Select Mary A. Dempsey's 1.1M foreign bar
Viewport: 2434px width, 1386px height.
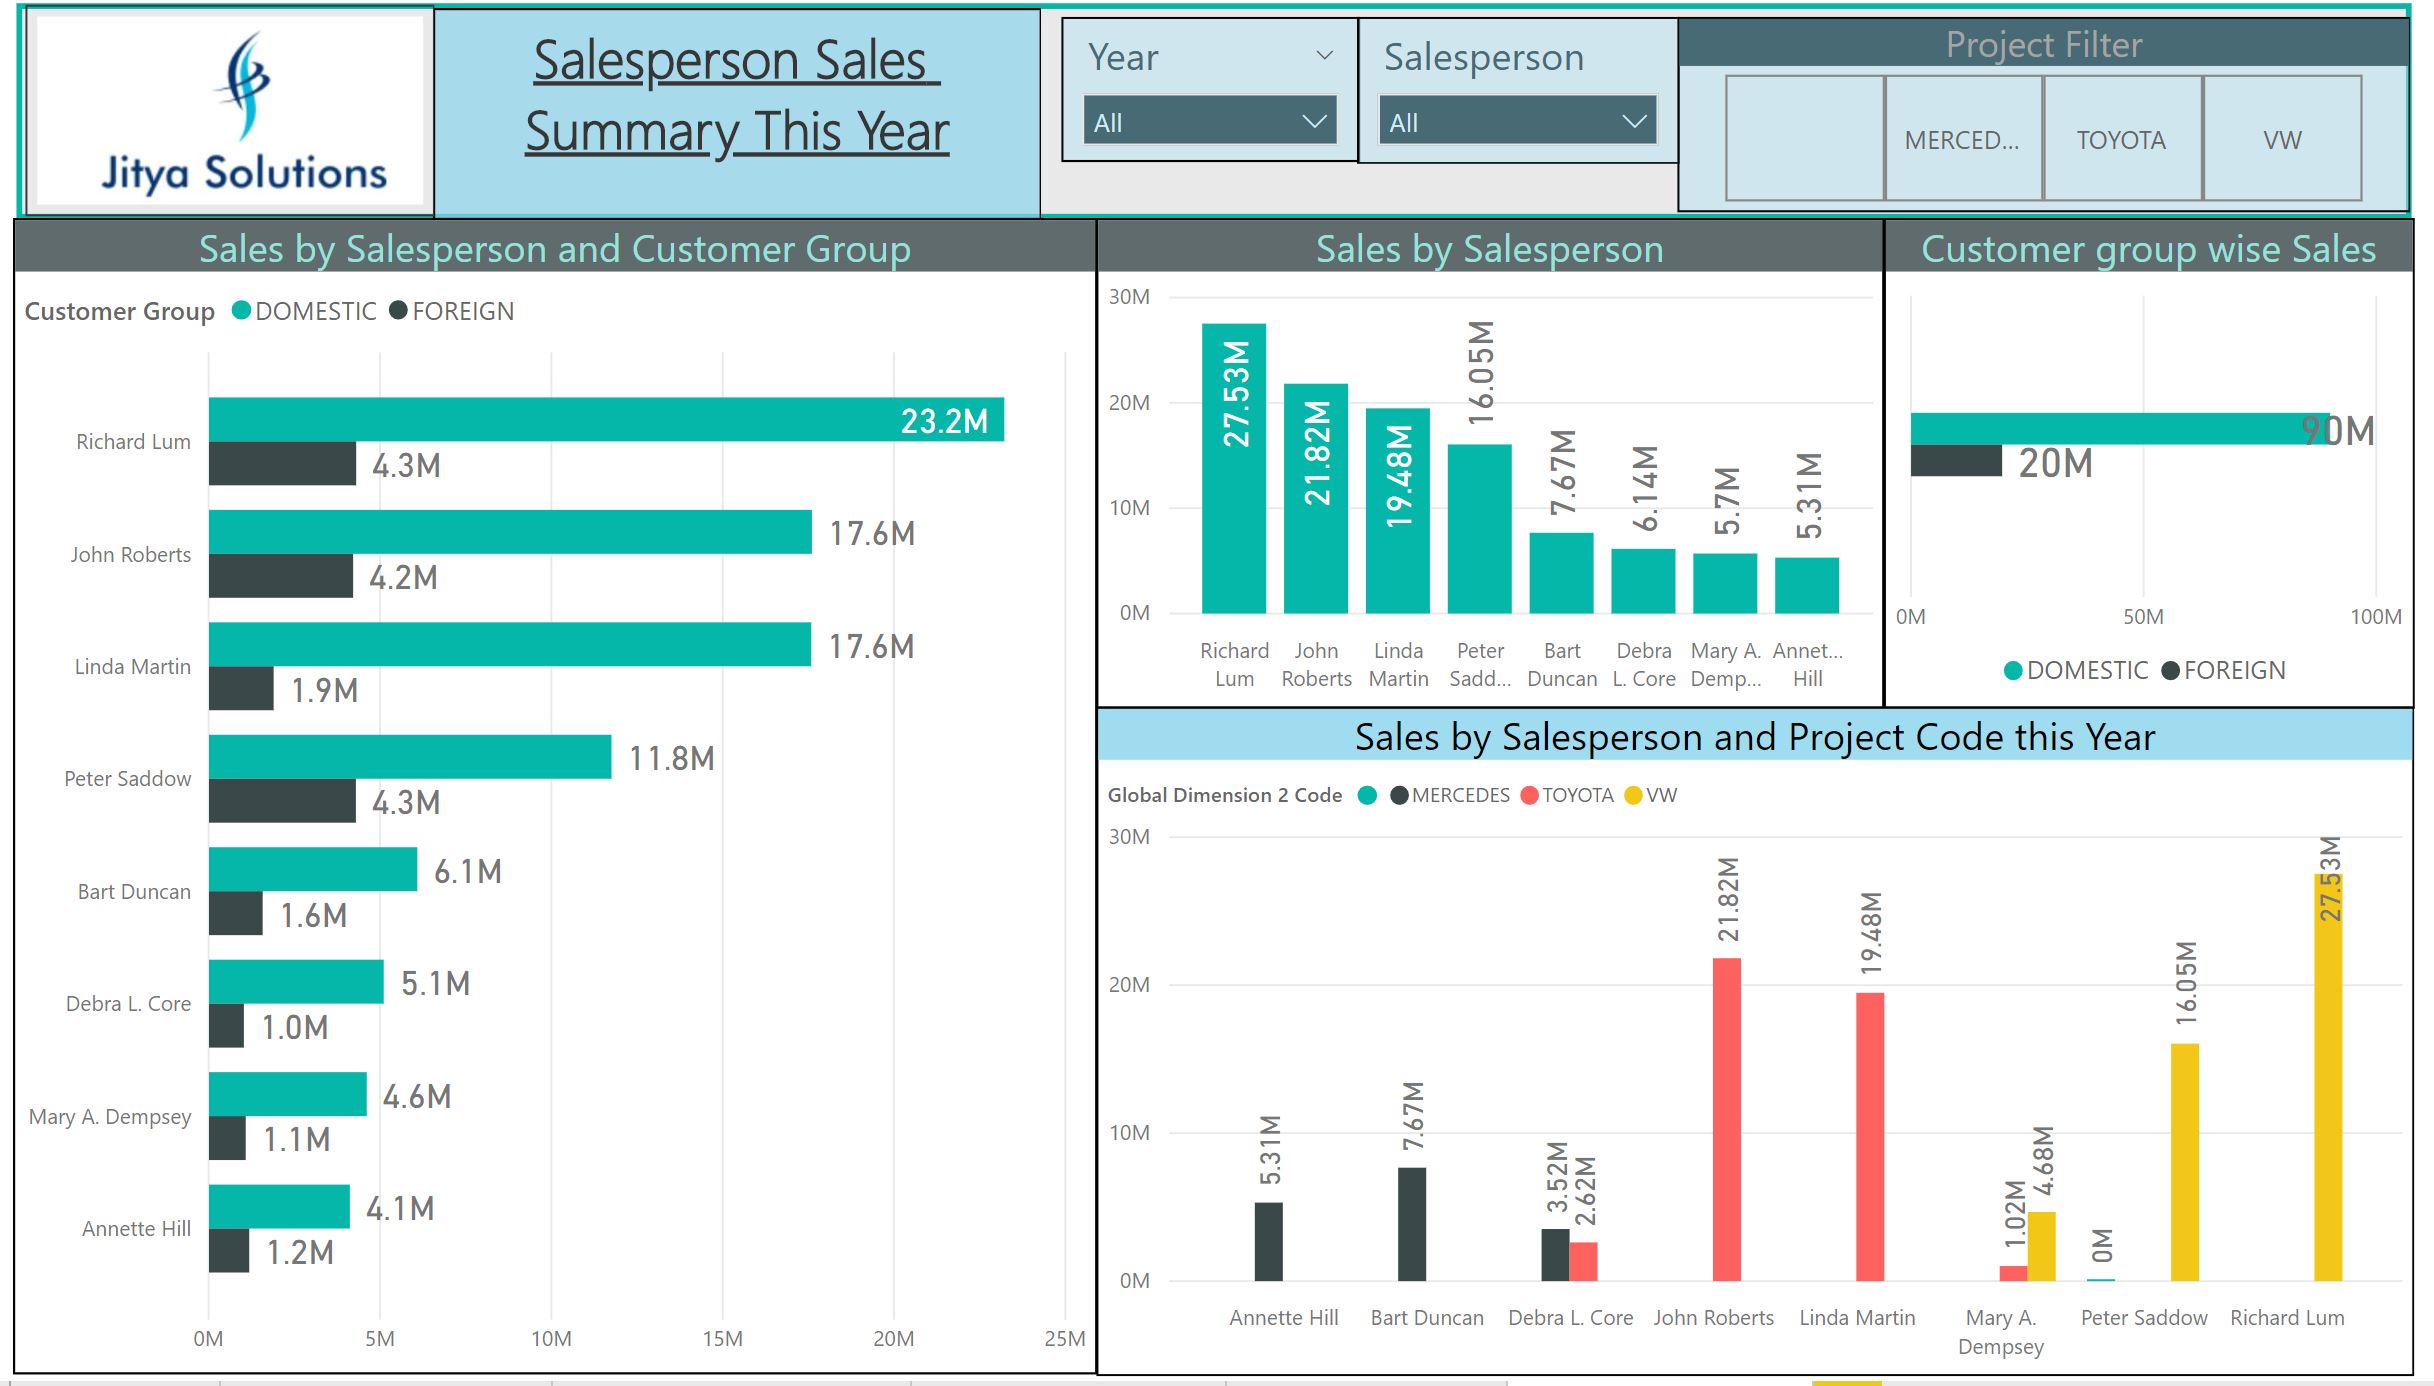coord(227,1138)
